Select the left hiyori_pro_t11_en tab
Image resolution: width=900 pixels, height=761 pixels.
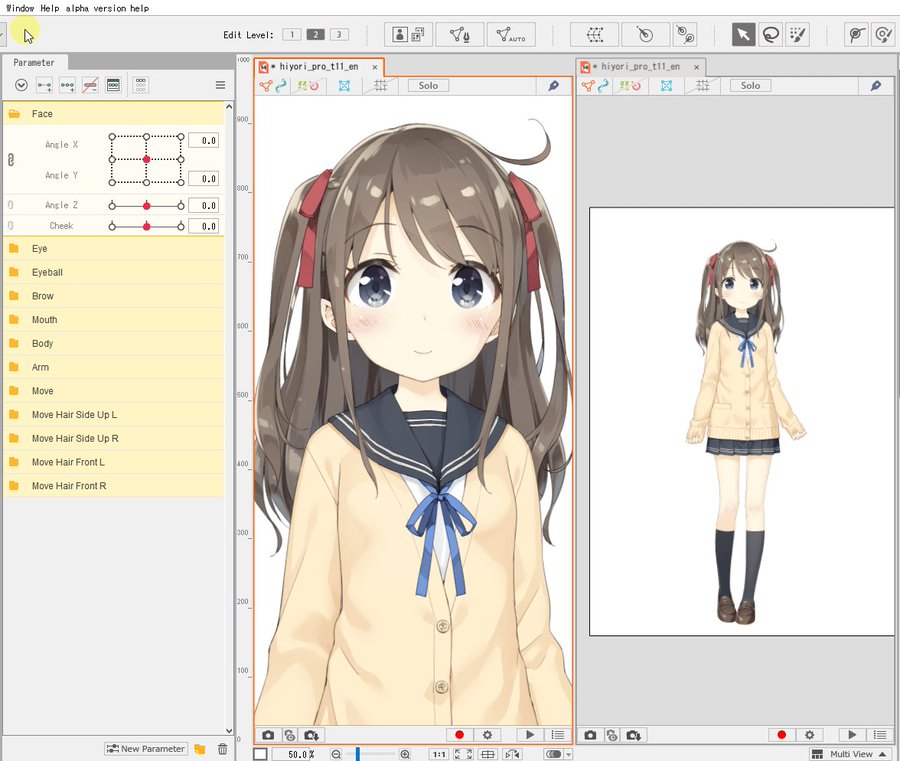pyautogui.click(x=319, y=67)
